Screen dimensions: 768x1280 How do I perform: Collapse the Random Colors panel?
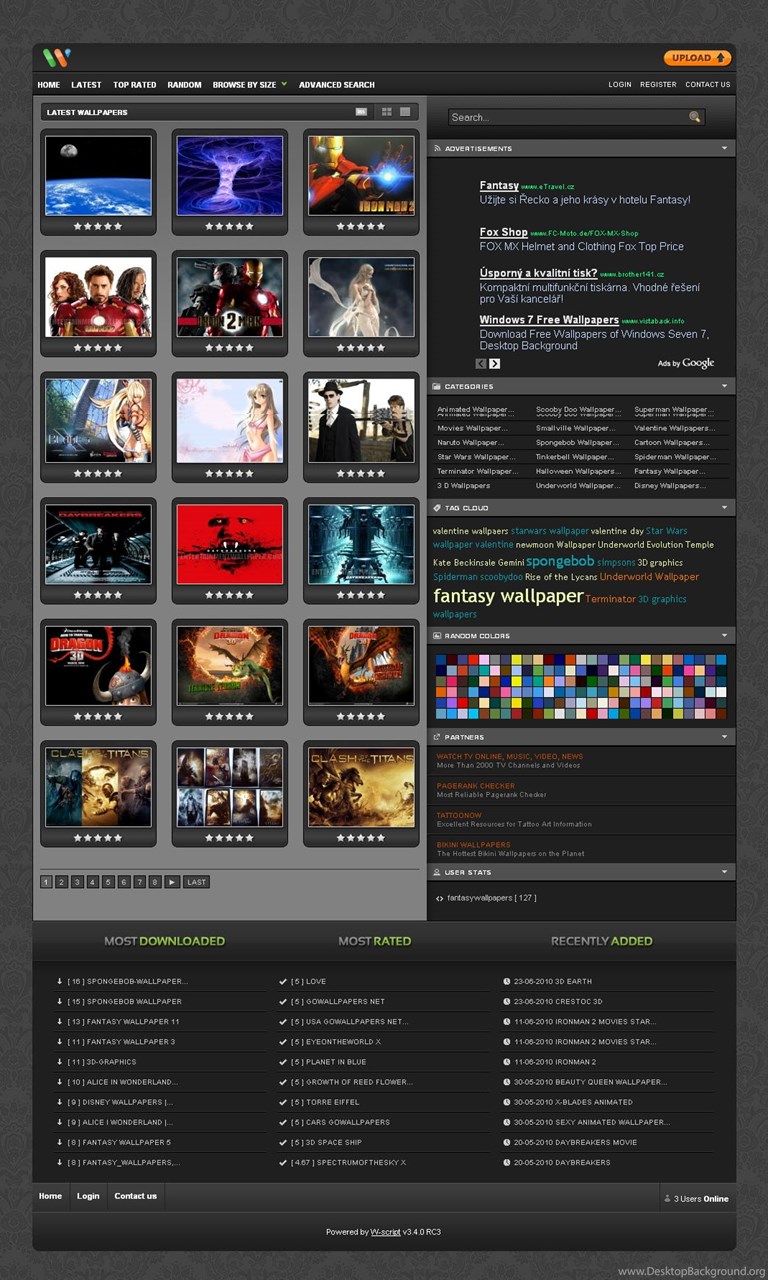[725, 636]
